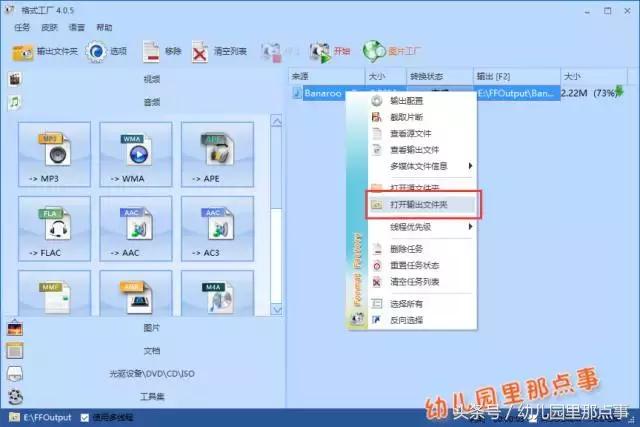The image size is (640, 427).
Task: Choose 反向选择 to invert selection
Action: pyautogui.click(x=421, y=320)
